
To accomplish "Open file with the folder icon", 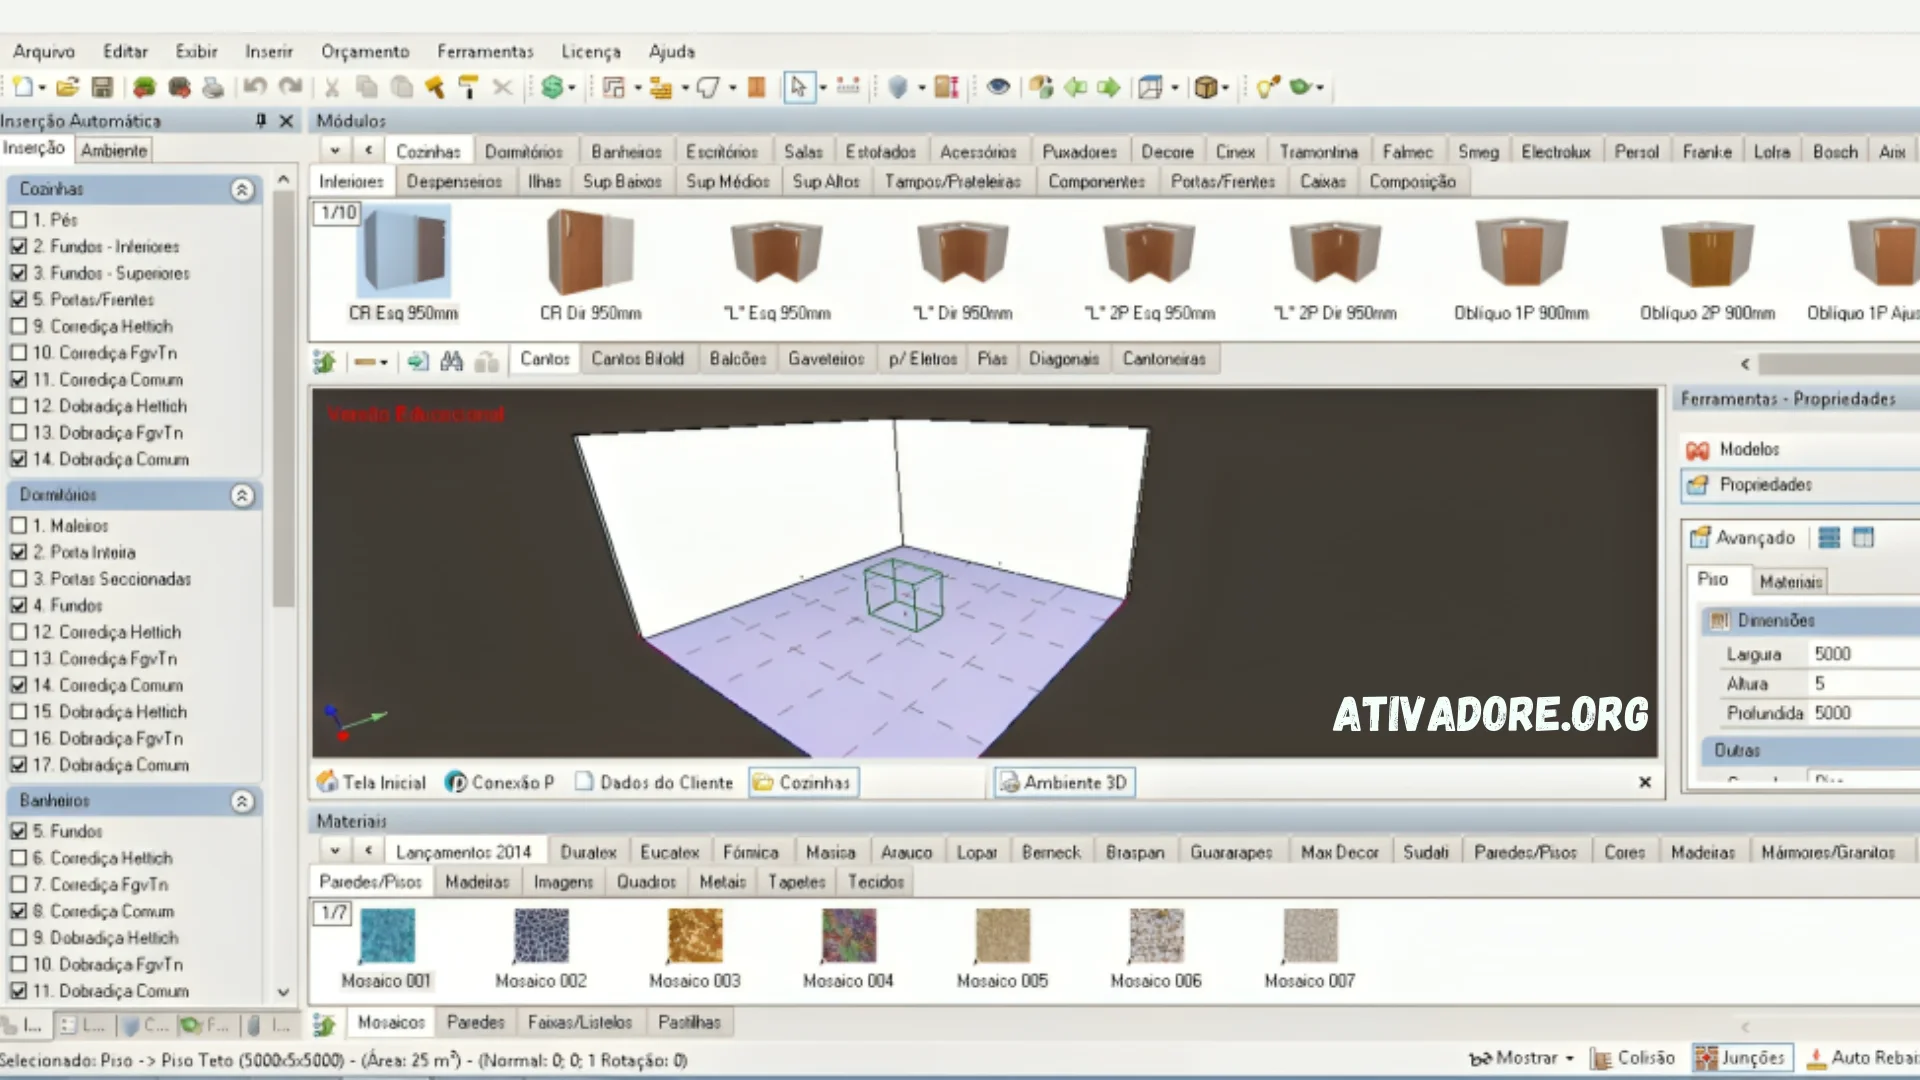I will tap(67, 88).
